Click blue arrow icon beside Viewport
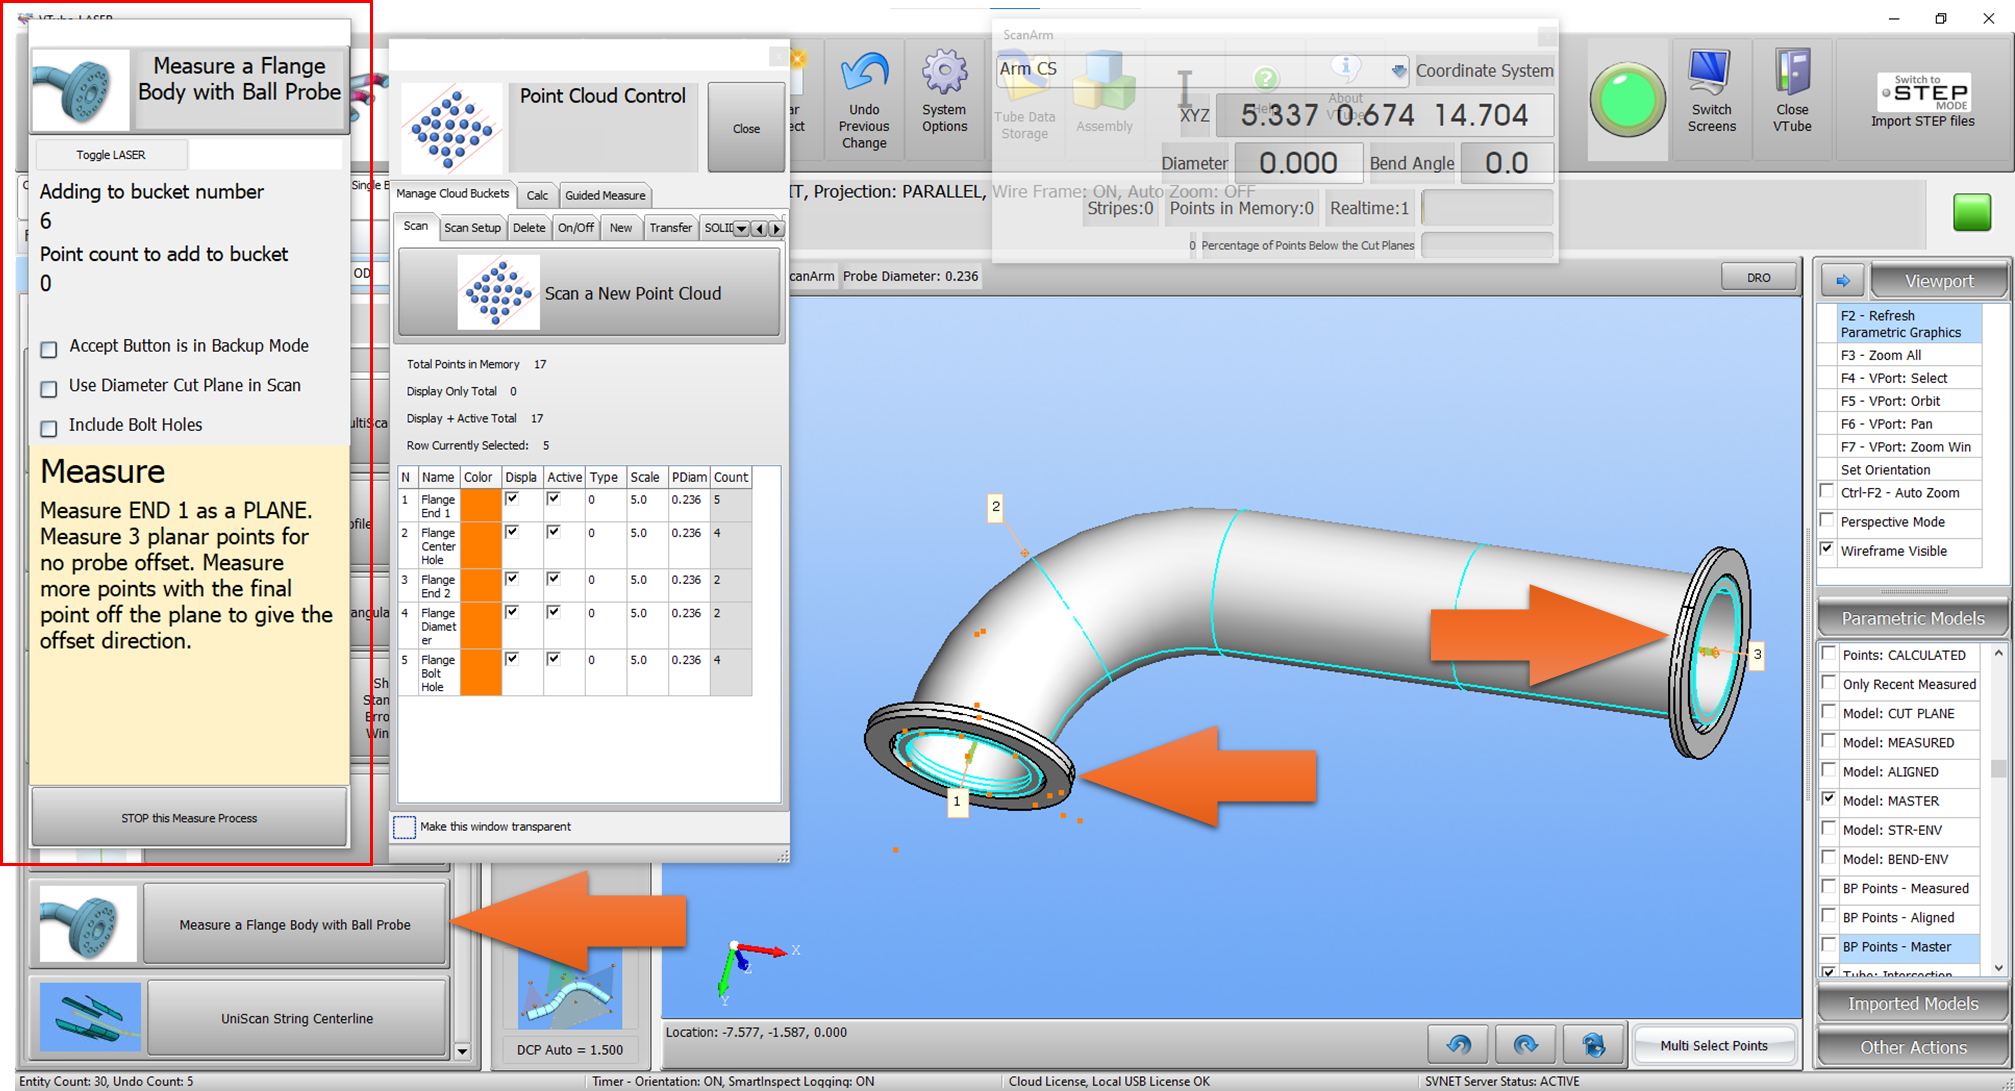The width and height of the screenshot is (2015, 1091). click(x=1842, y=281)
